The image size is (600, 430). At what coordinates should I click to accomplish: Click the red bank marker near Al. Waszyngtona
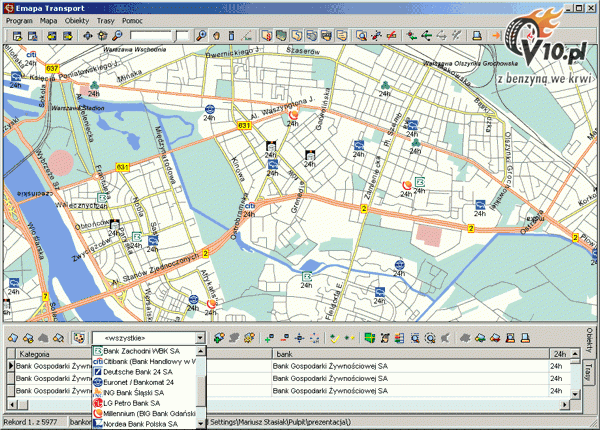(x=293, y=116)
